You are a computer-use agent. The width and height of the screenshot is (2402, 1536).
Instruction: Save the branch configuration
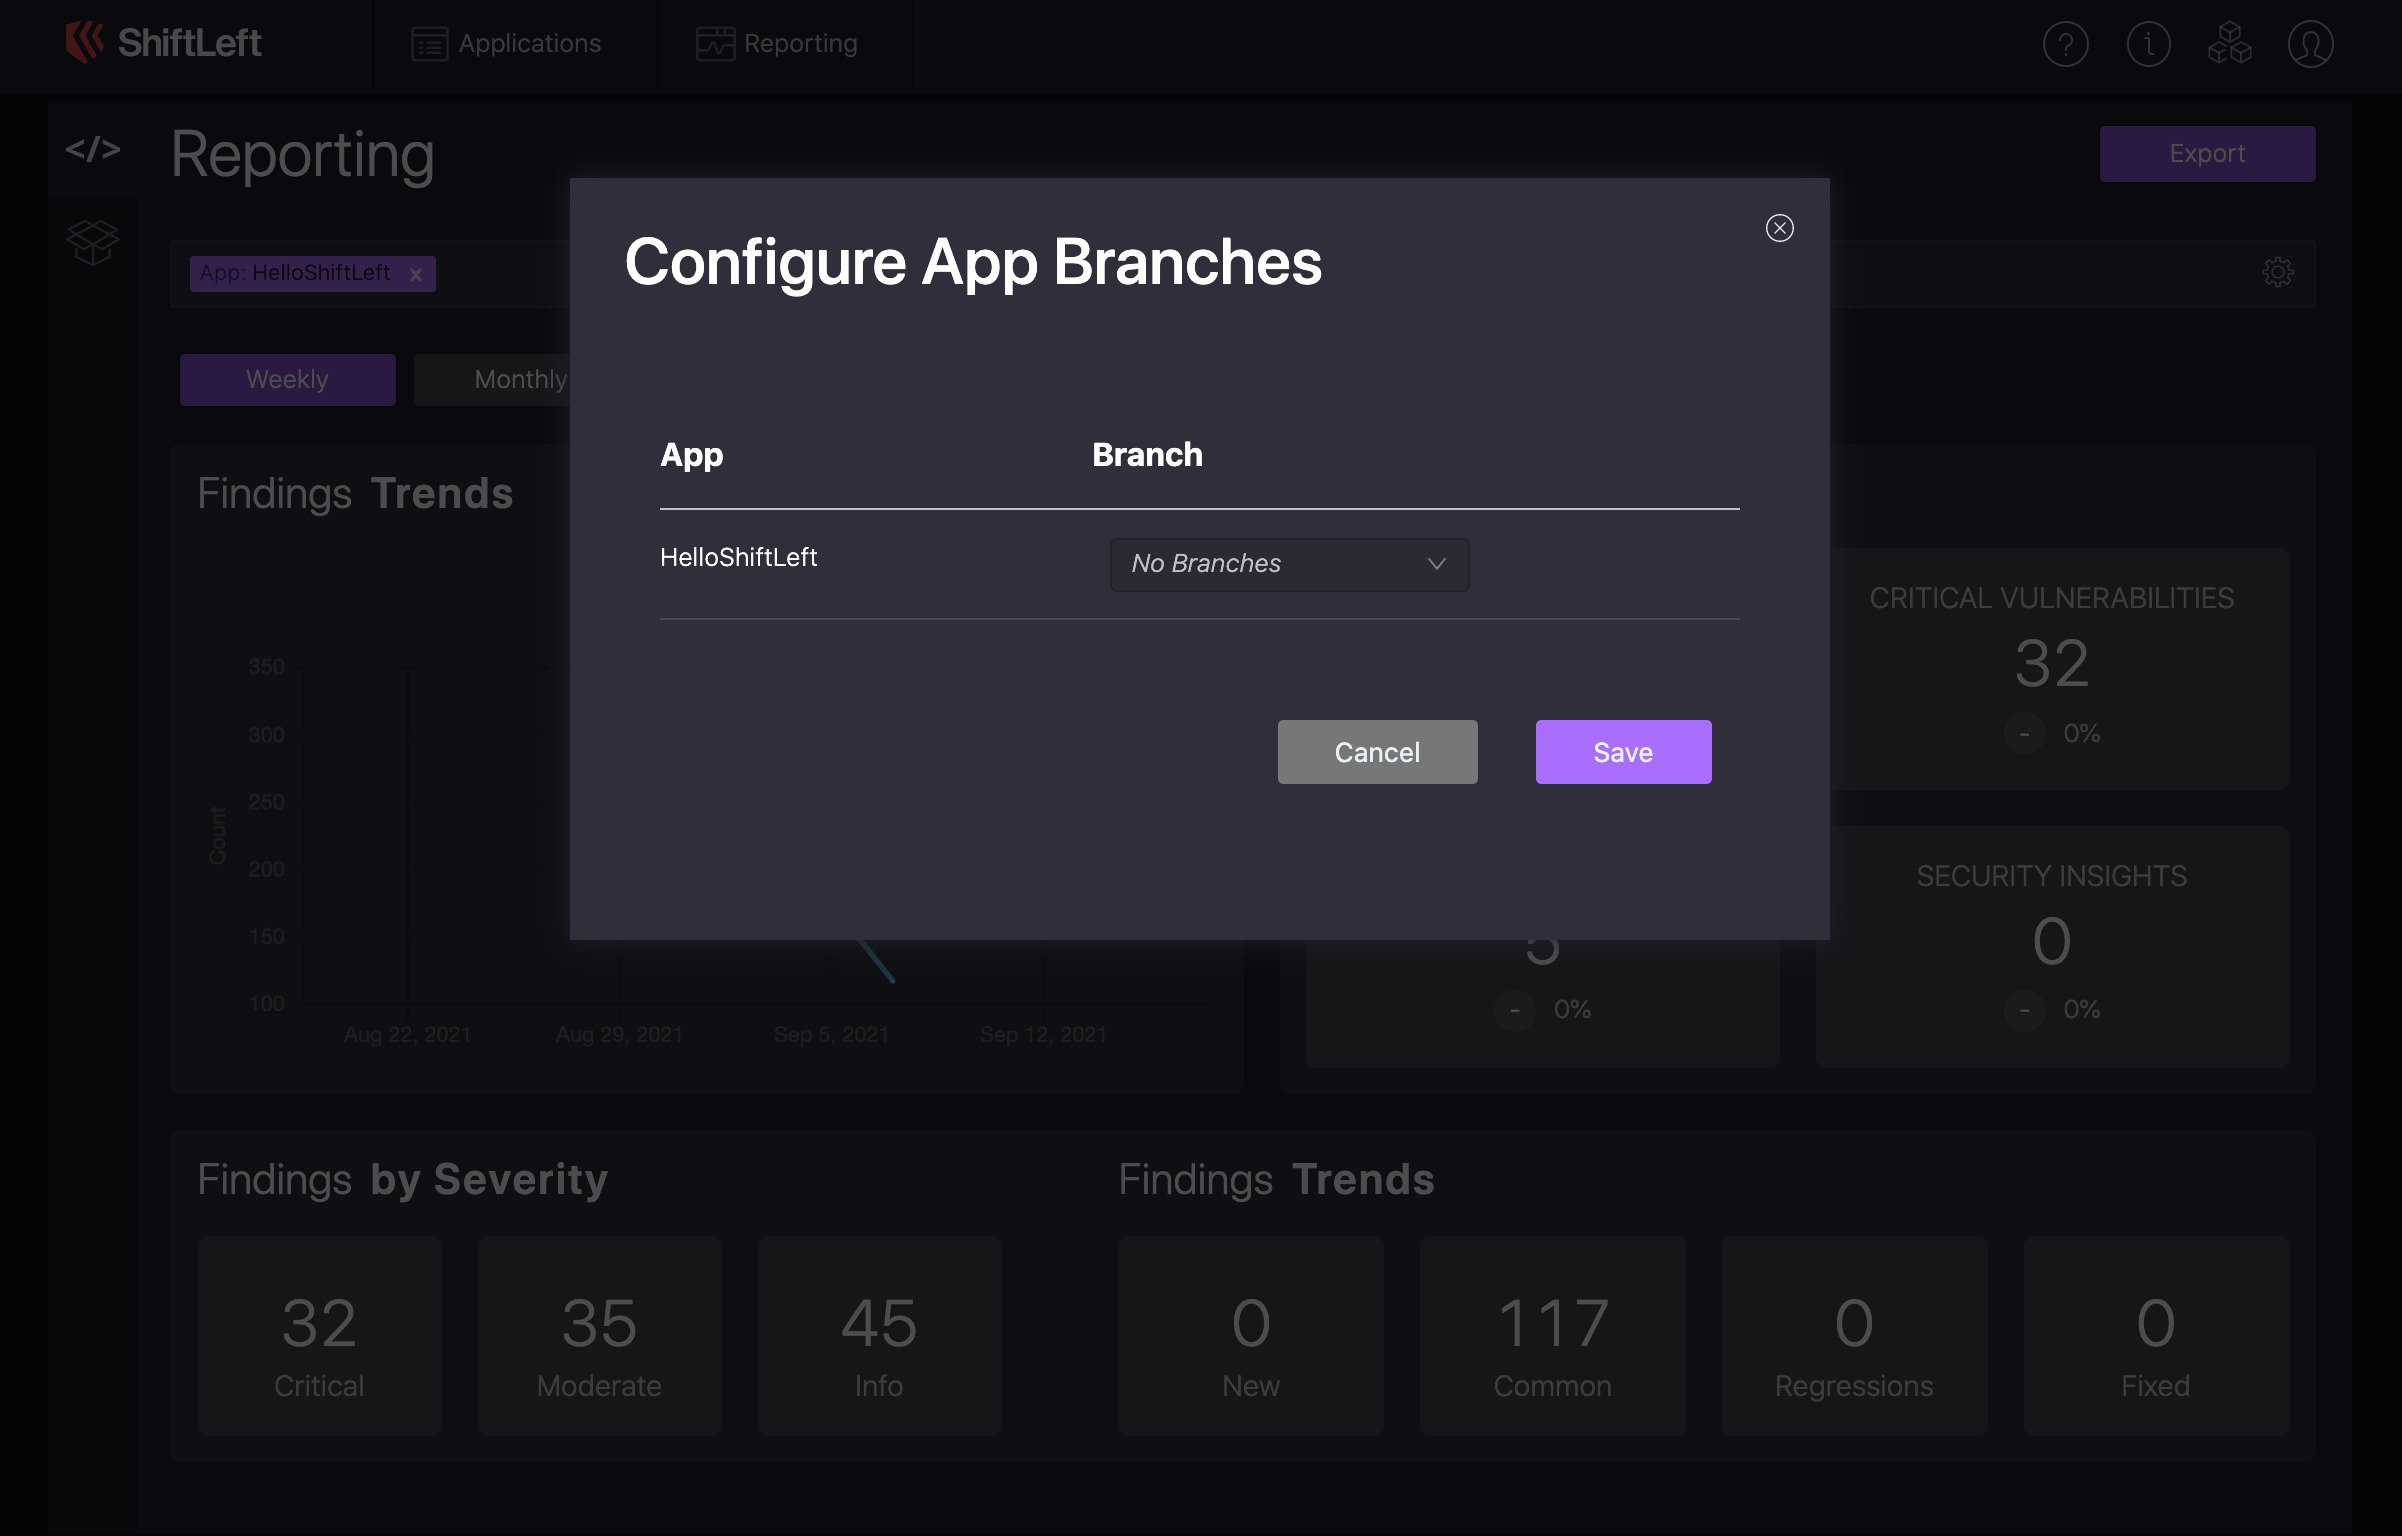pos(1623,752)
